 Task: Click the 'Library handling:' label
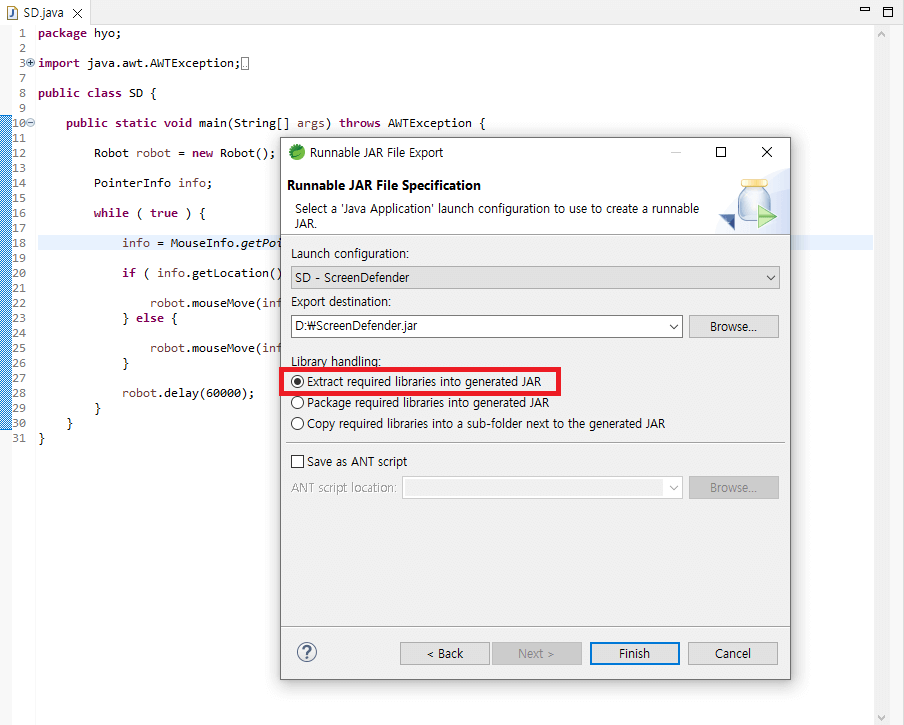[x=336, y=361]
